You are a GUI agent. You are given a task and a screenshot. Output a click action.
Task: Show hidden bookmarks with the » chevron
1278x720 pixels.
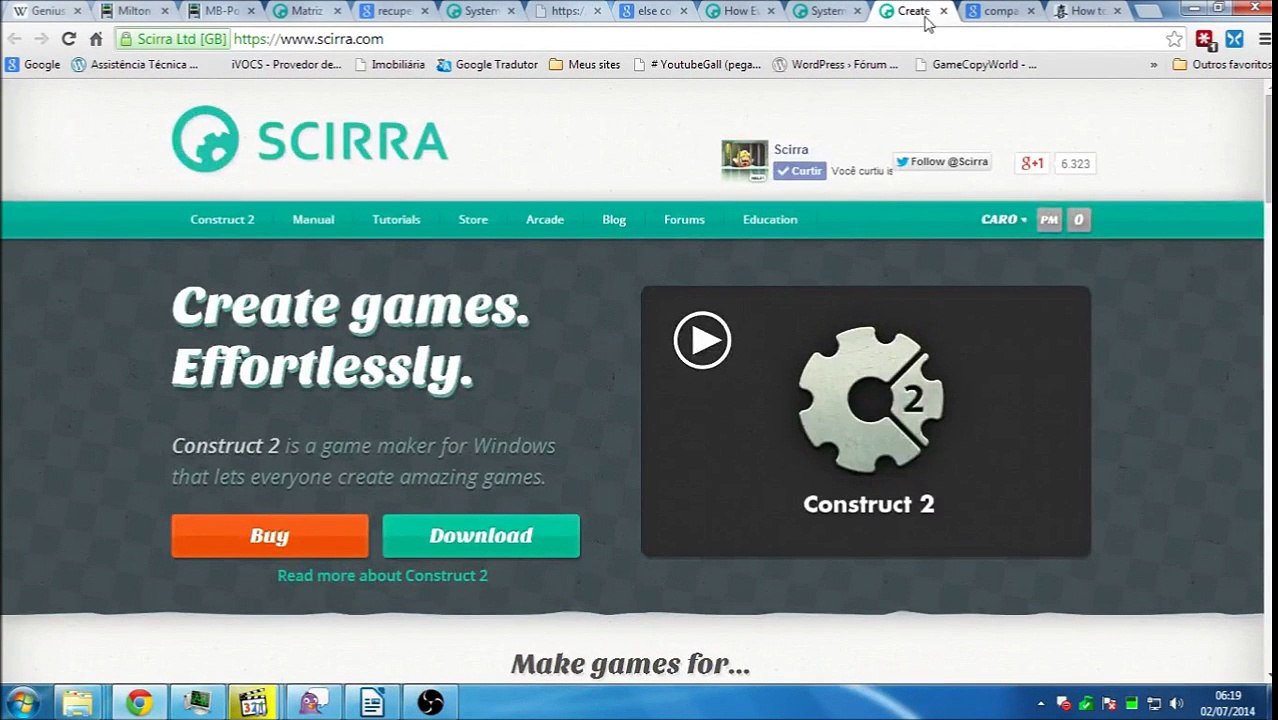coord(1153,64)
